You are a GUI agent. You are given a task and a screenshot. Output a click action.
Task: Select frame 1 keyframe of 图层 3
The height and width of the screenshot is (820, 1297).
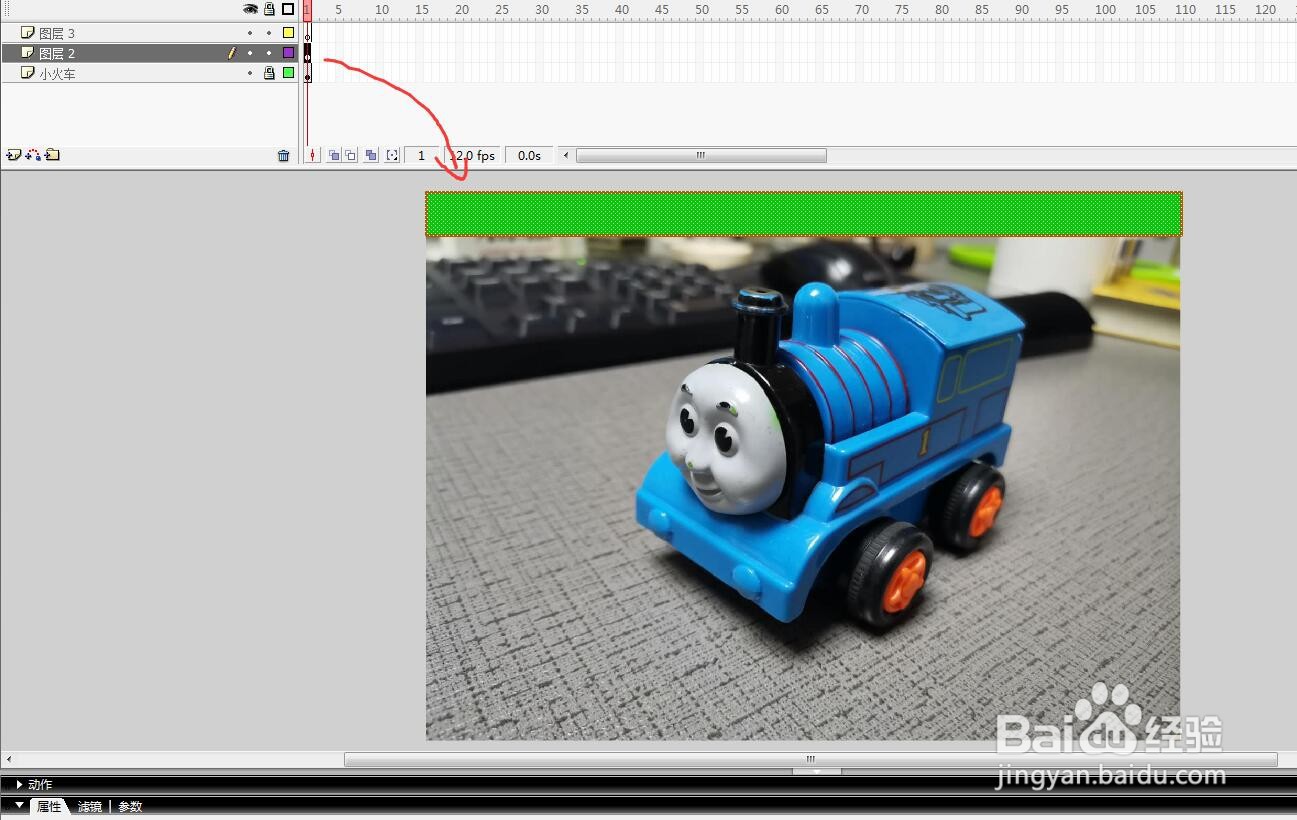tap(308, 33)
